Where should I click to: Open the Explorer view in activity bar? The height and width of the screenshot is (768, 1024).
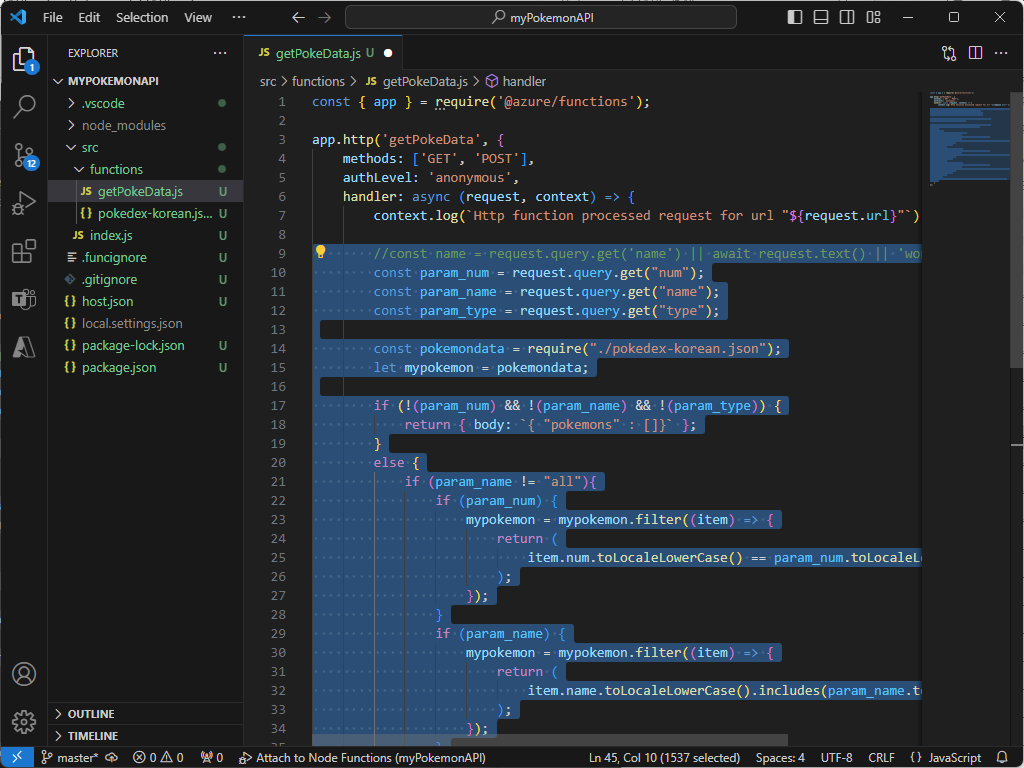click(24, 60)
